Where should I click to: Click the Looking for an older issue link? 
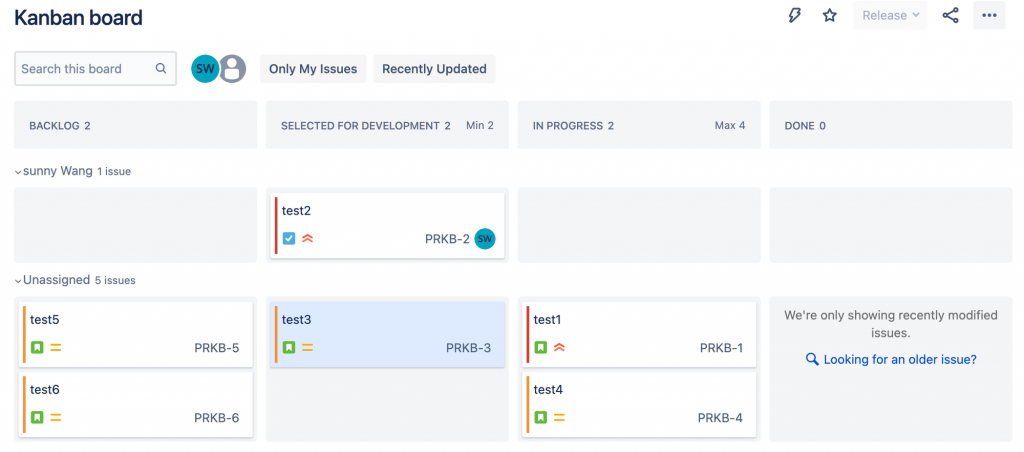point(900,359)
